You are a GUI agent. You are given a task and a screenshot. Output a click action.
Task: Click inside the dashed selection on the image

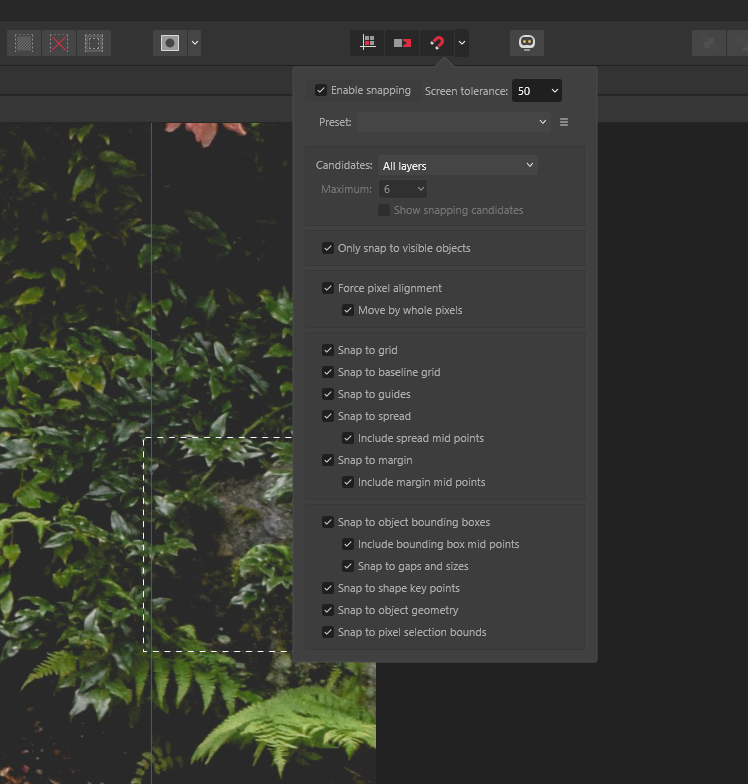[218, 545]
